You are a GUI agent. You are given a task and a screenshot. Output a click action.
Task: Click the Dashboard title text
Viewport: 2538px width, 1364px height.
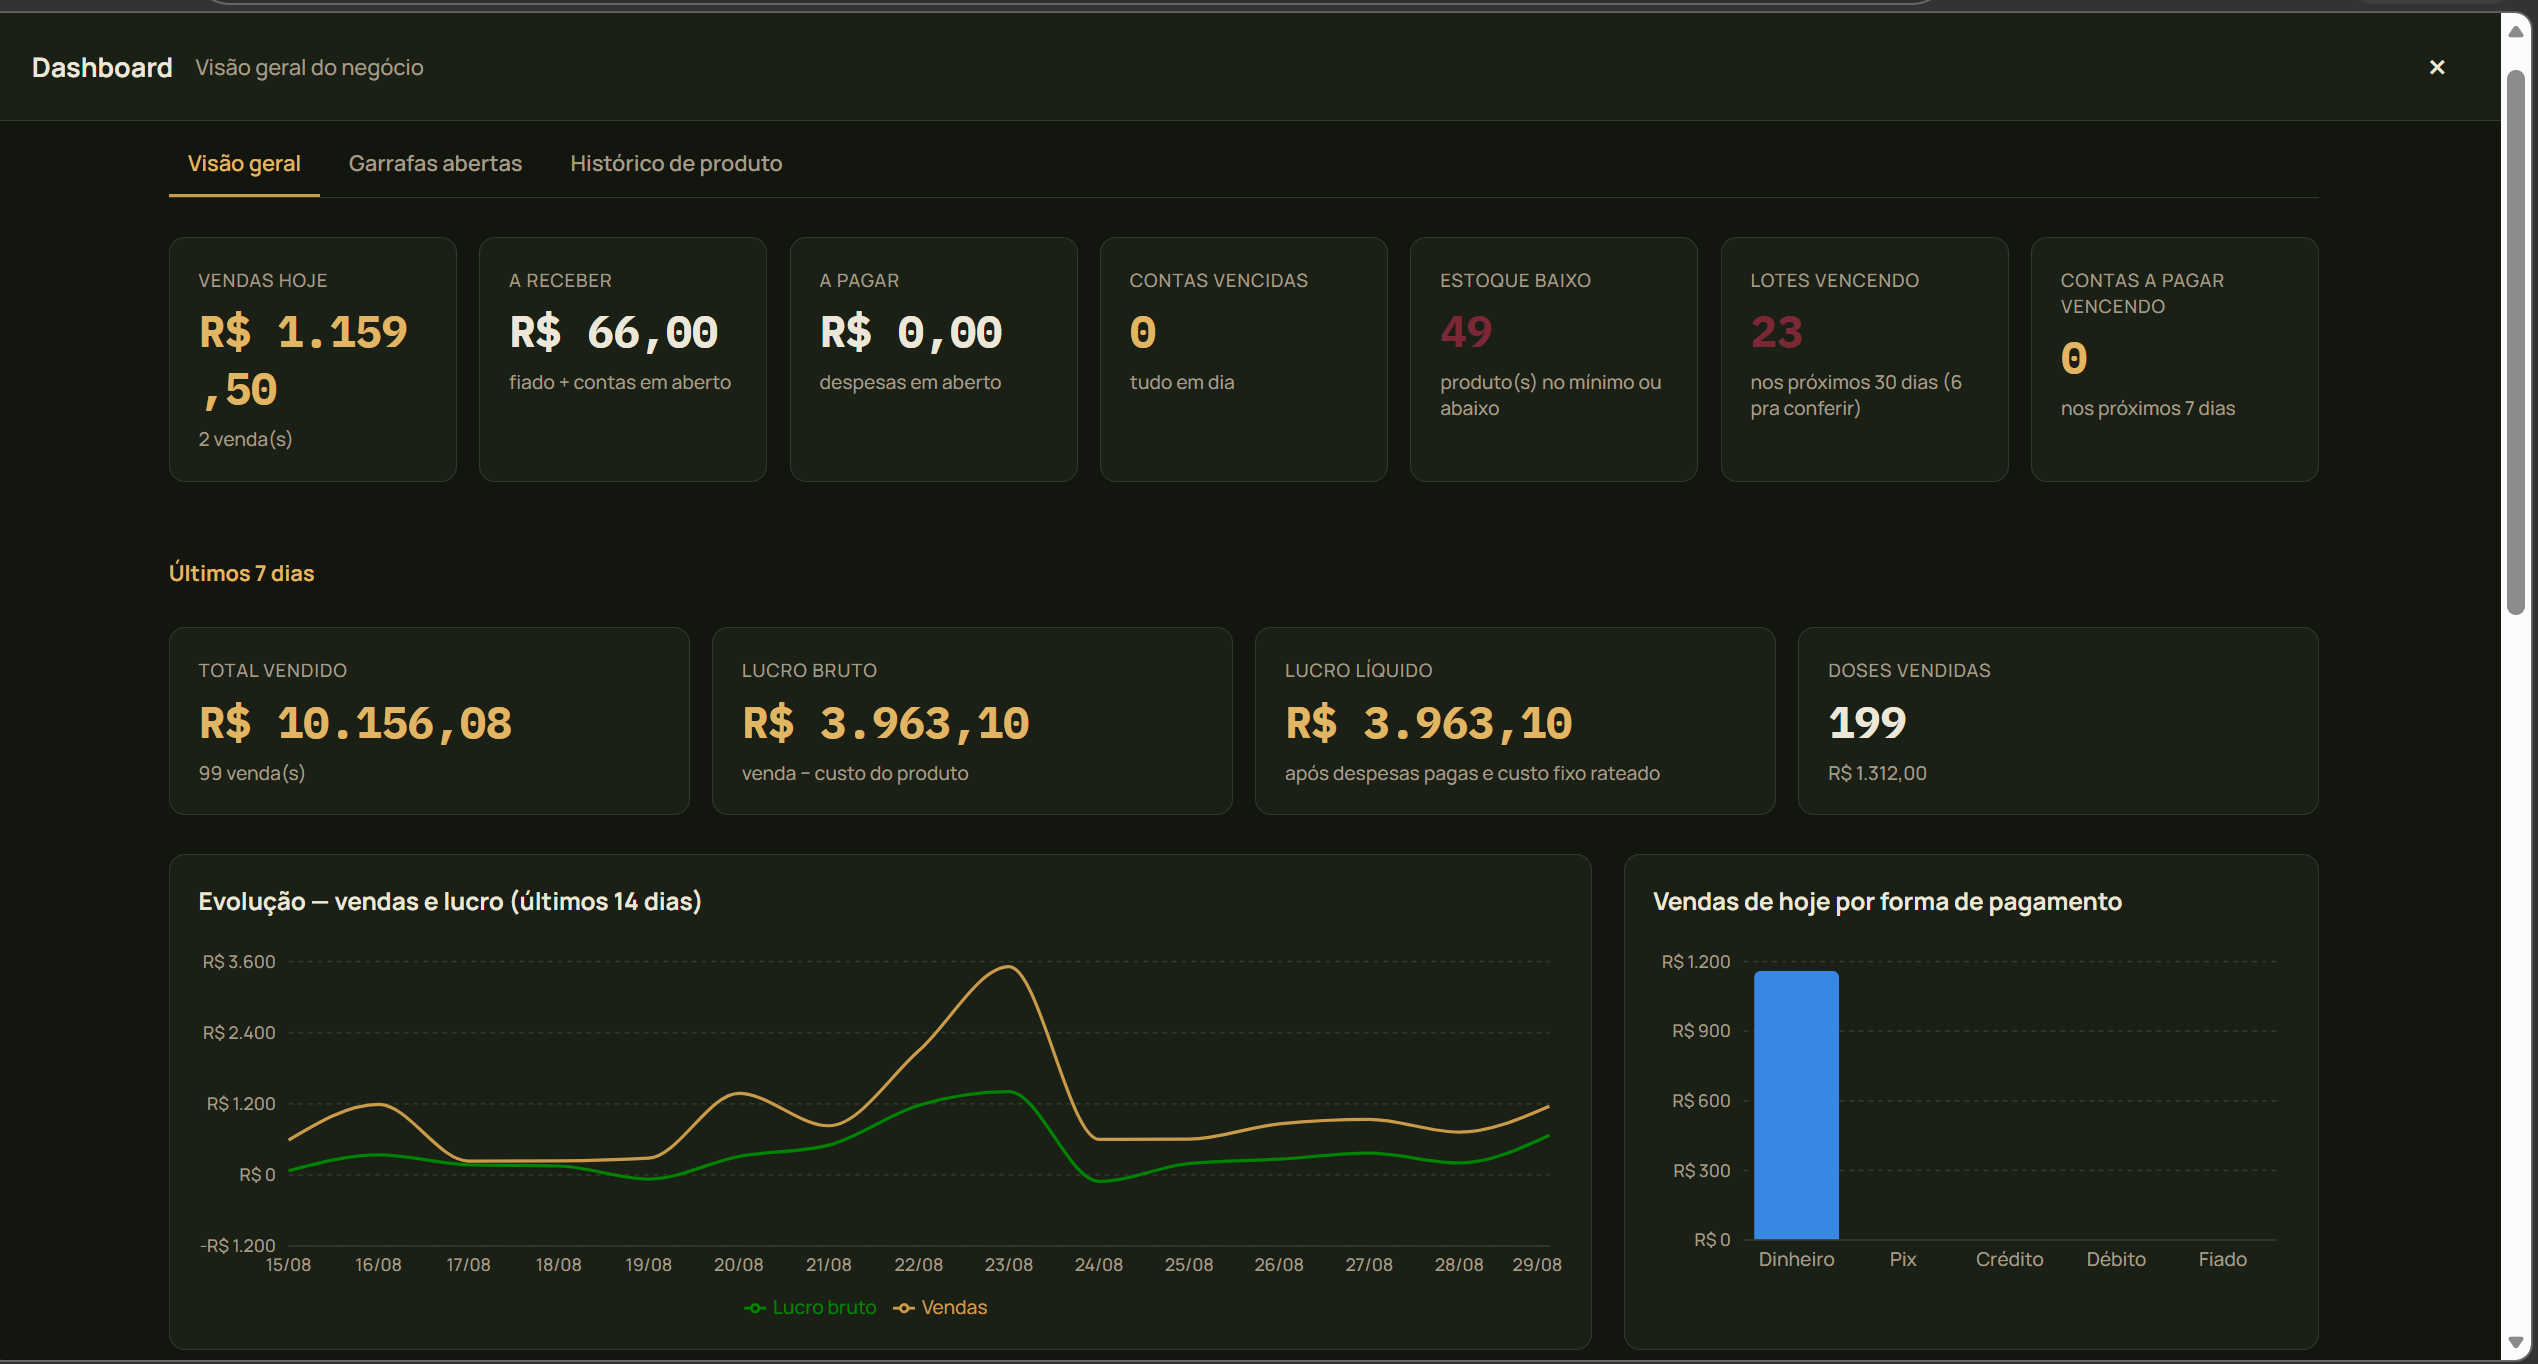tap(102, 67)
